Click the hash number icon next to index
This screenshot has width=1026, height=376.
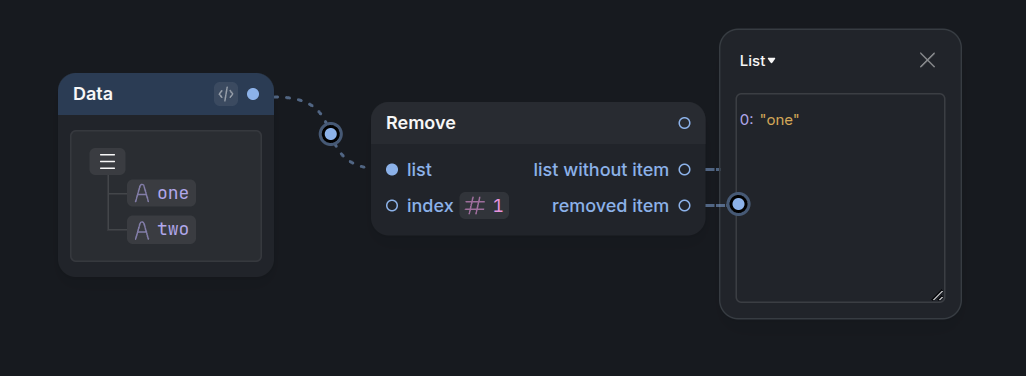pyautogui.click(x=474, y=206)
